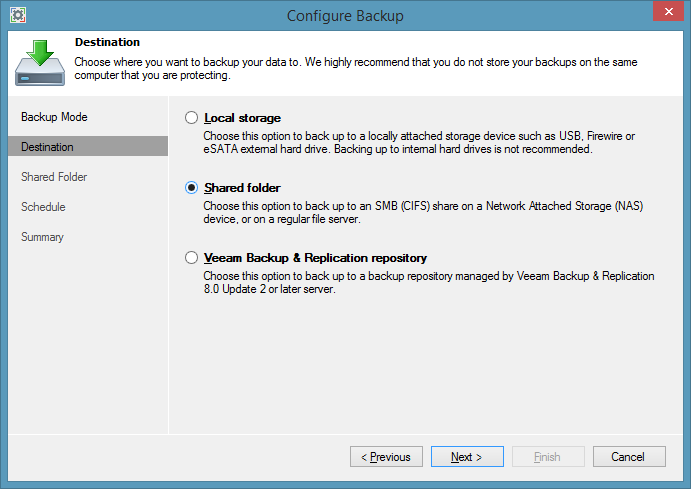691x489 pixels.
Task: Select the Destination step in sidebar
Action: click(x=47, y=147)
